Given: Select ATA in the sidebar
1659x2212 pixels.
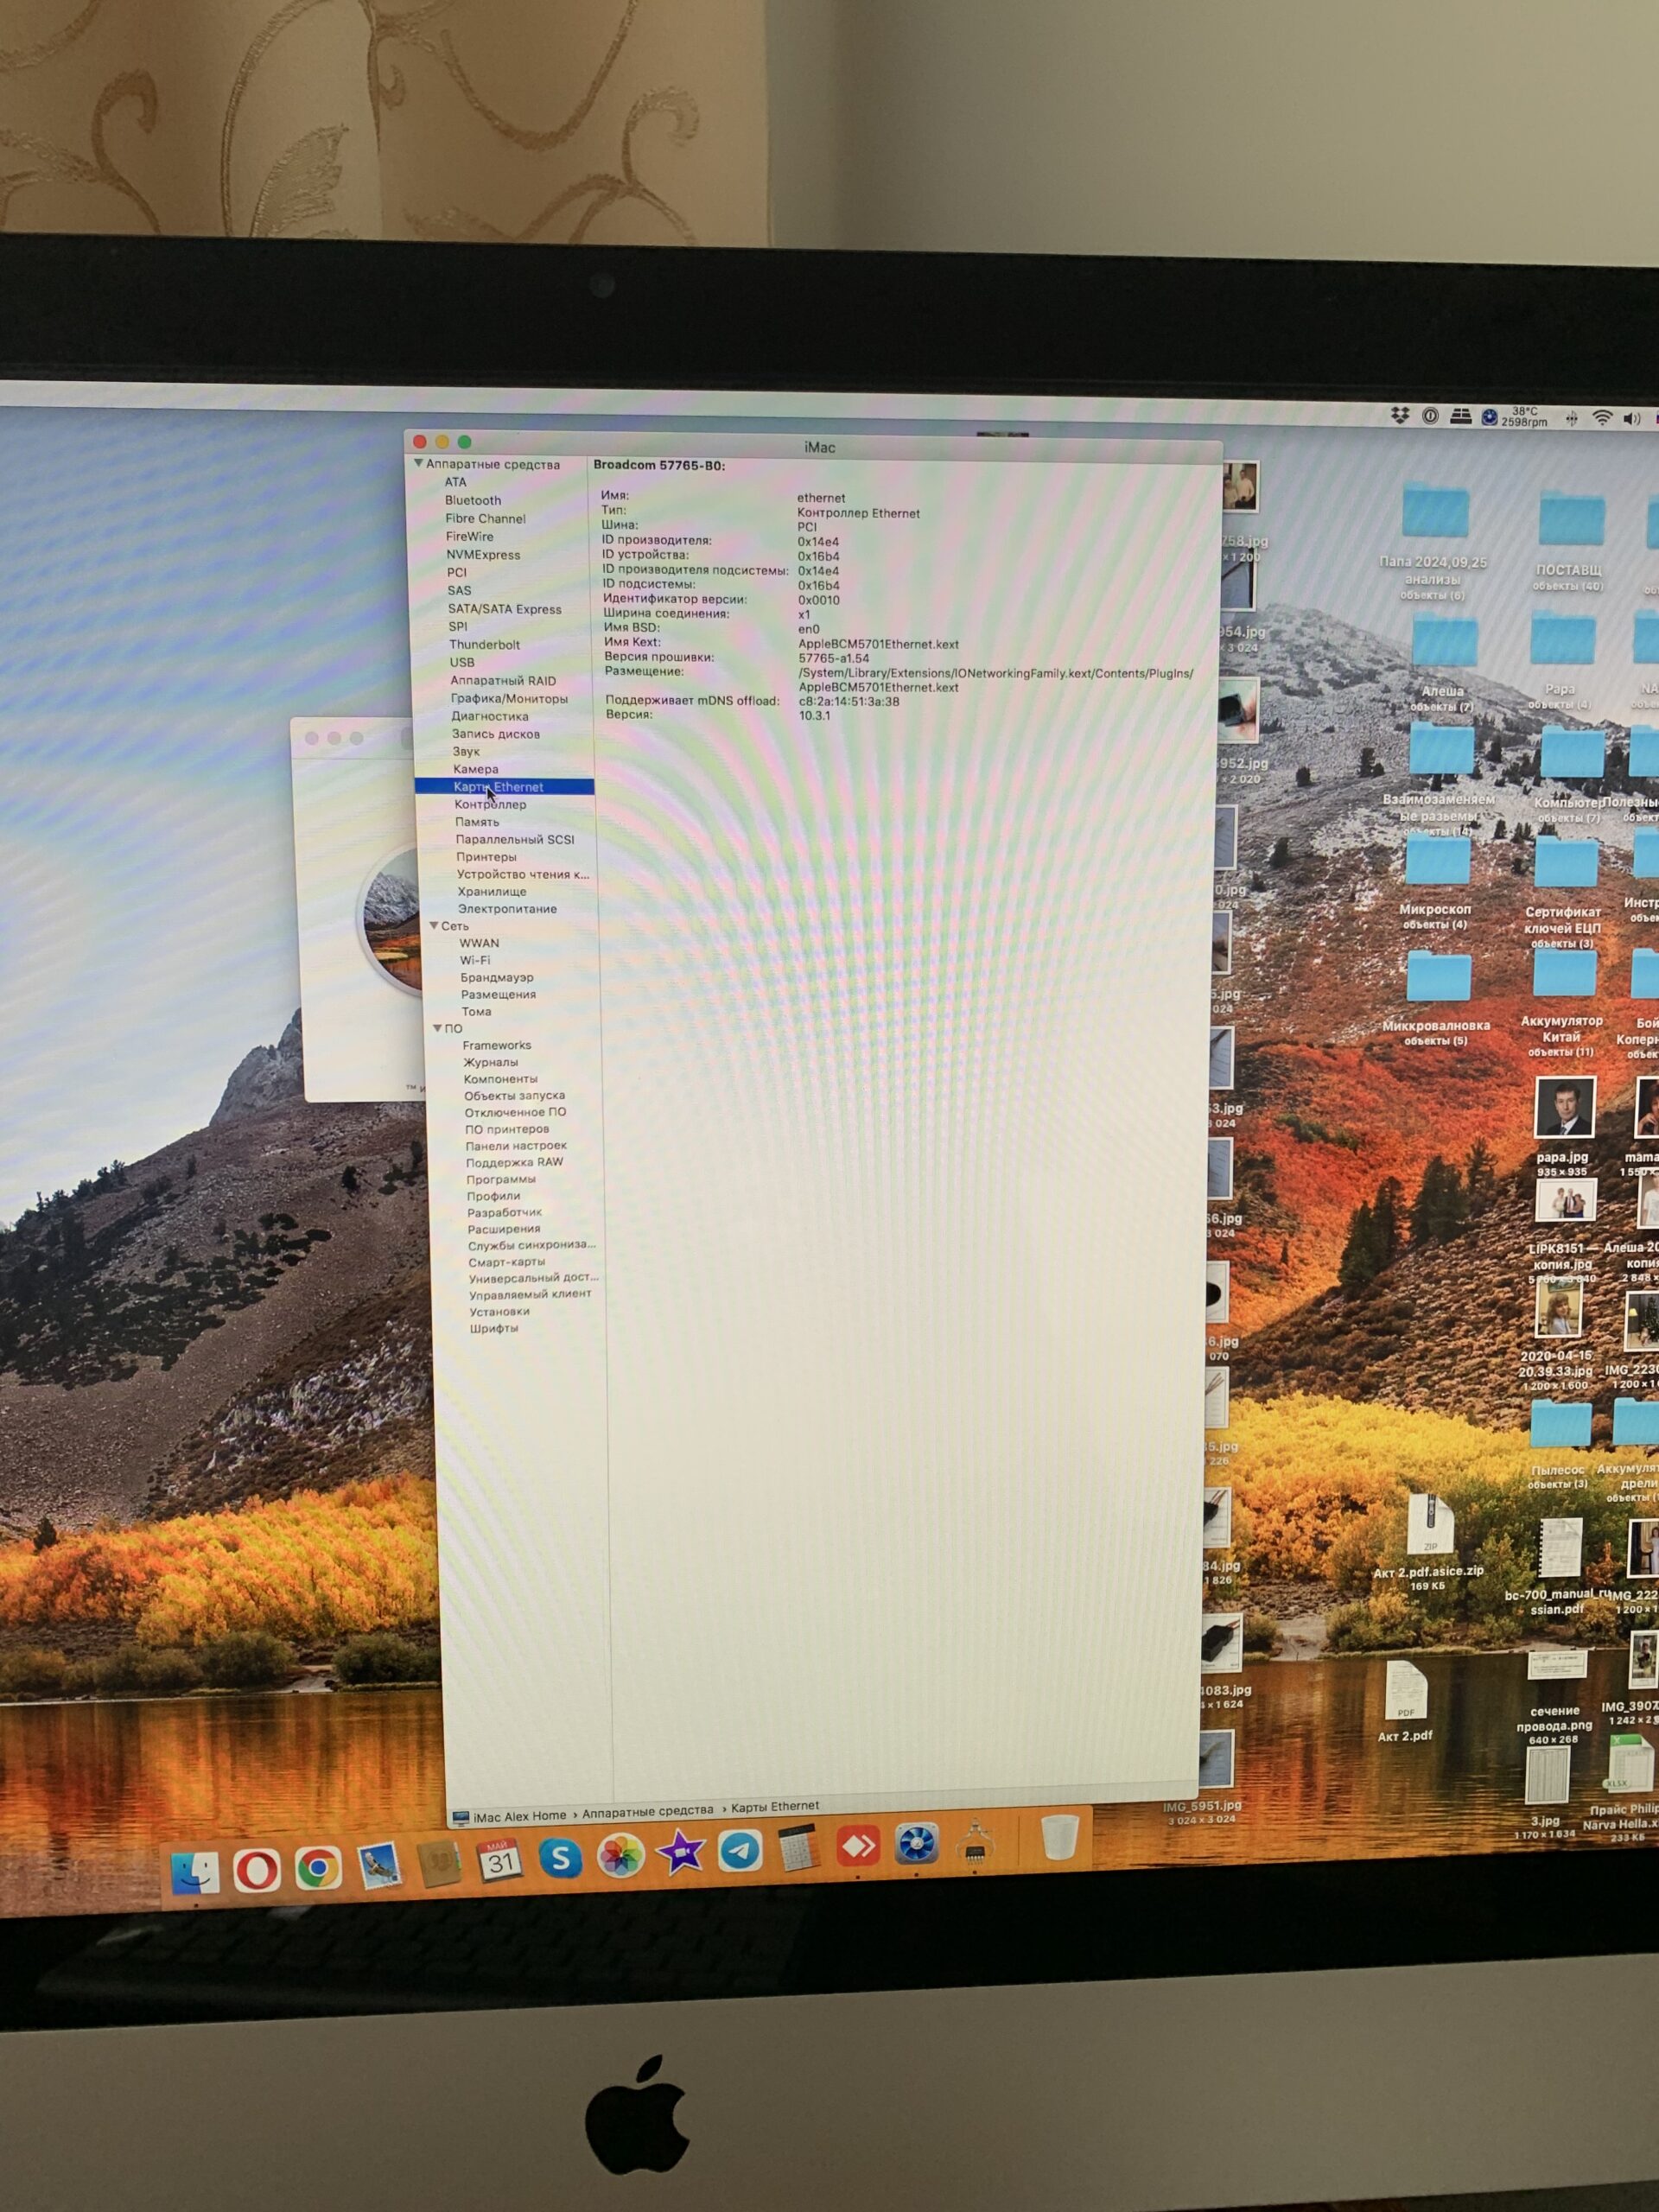Looking at the screenshot, I should coord(455,482).
